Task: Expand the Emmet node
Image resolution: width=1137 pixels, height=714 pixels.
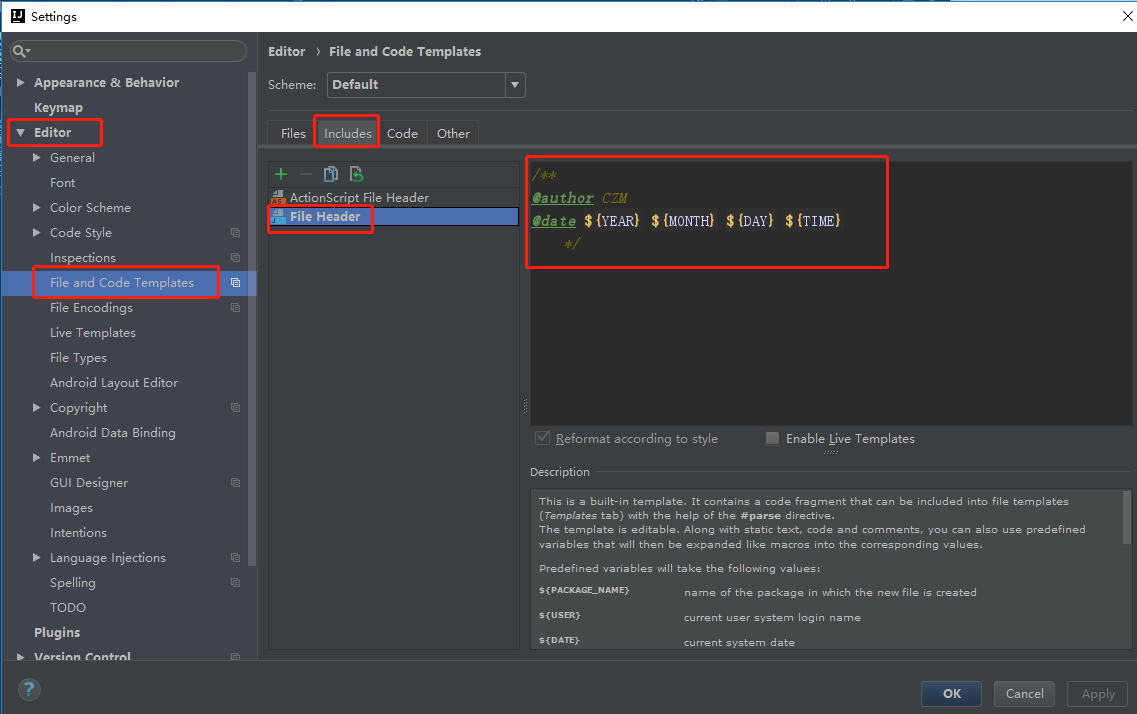Action: (x=36, y=457)
